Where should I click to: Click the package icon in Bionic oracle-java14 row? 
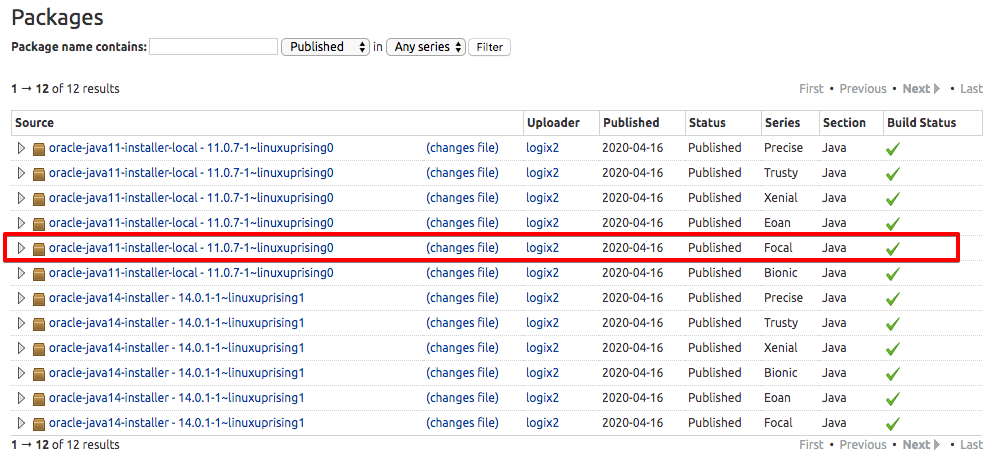click(x=39, y=373)
